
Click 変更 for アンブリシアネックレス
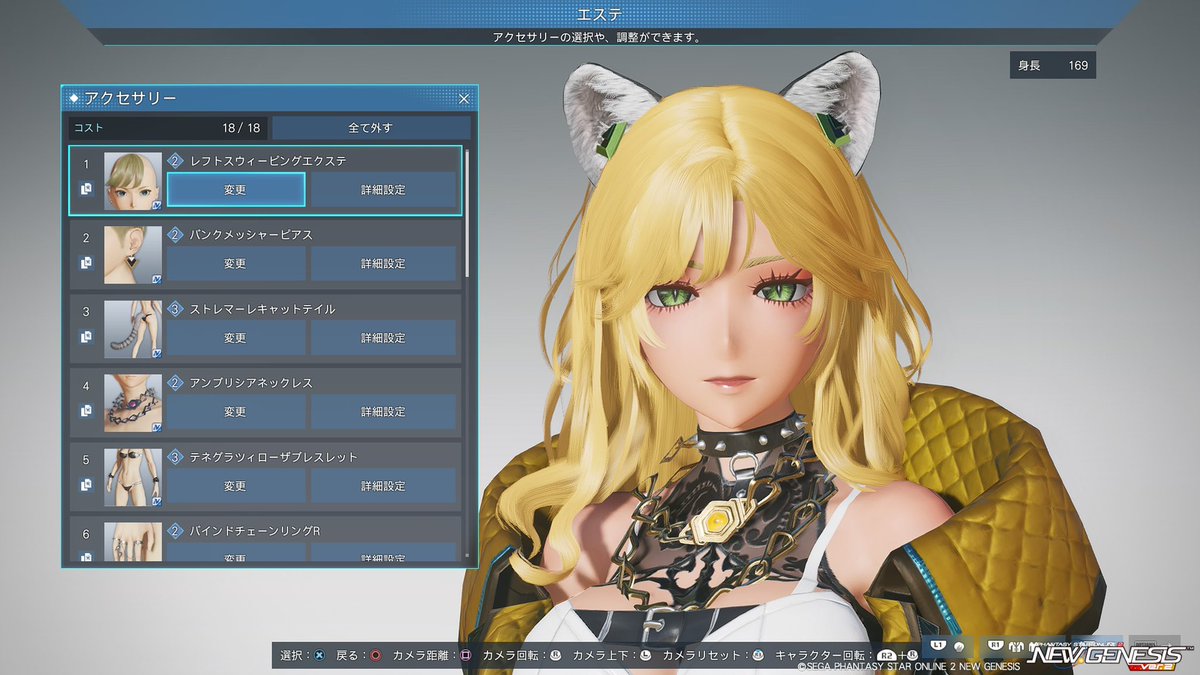(x=235, y=412)
